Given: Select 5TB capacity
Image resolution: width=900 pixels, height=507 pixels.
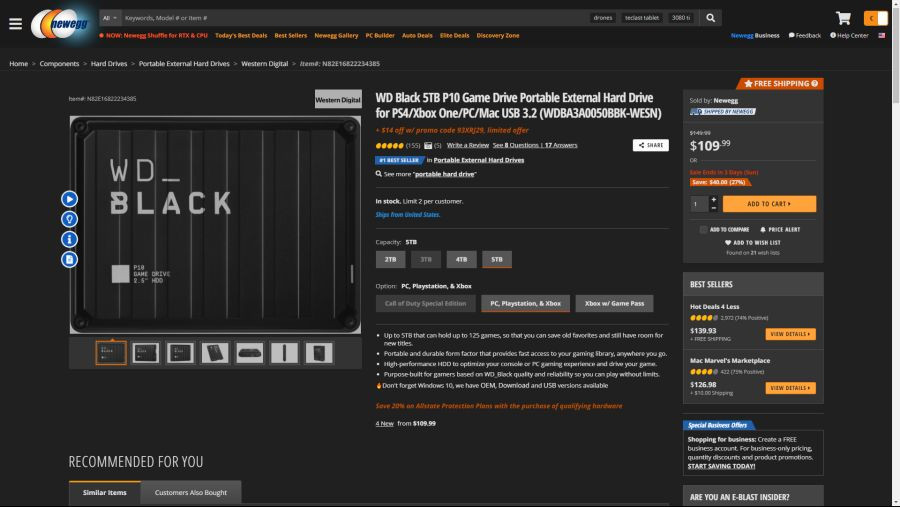Looking at the screenshot, I should 497,260.
